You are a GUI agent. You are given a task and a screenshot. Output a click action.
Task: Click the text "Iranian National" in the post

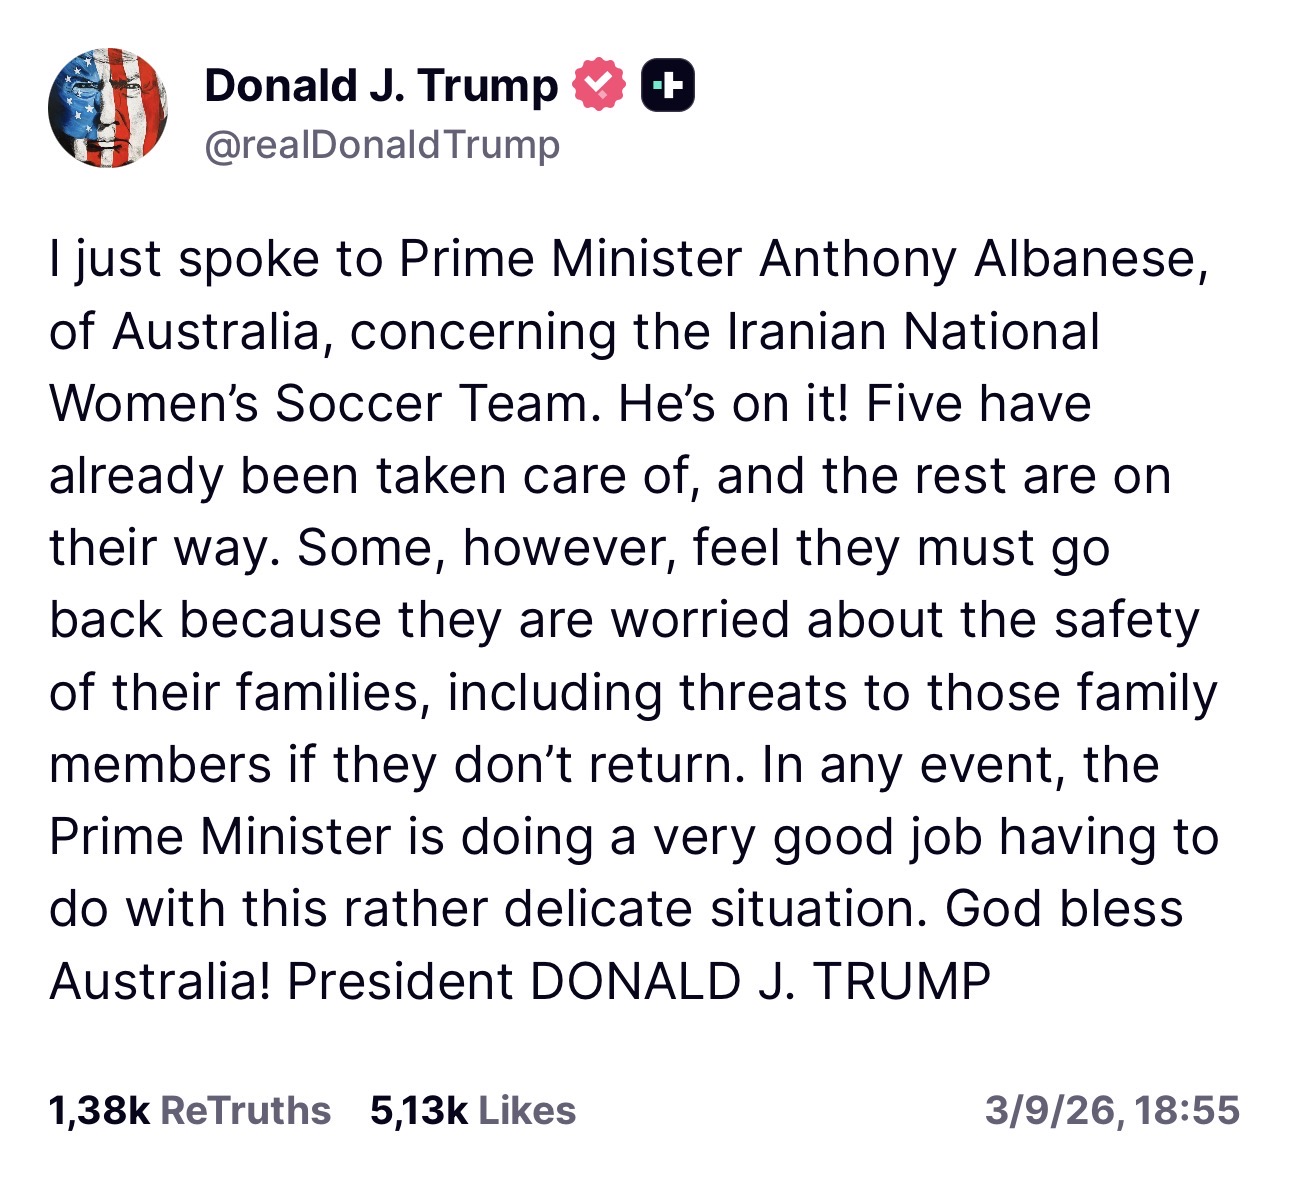(x=912, y=332)
